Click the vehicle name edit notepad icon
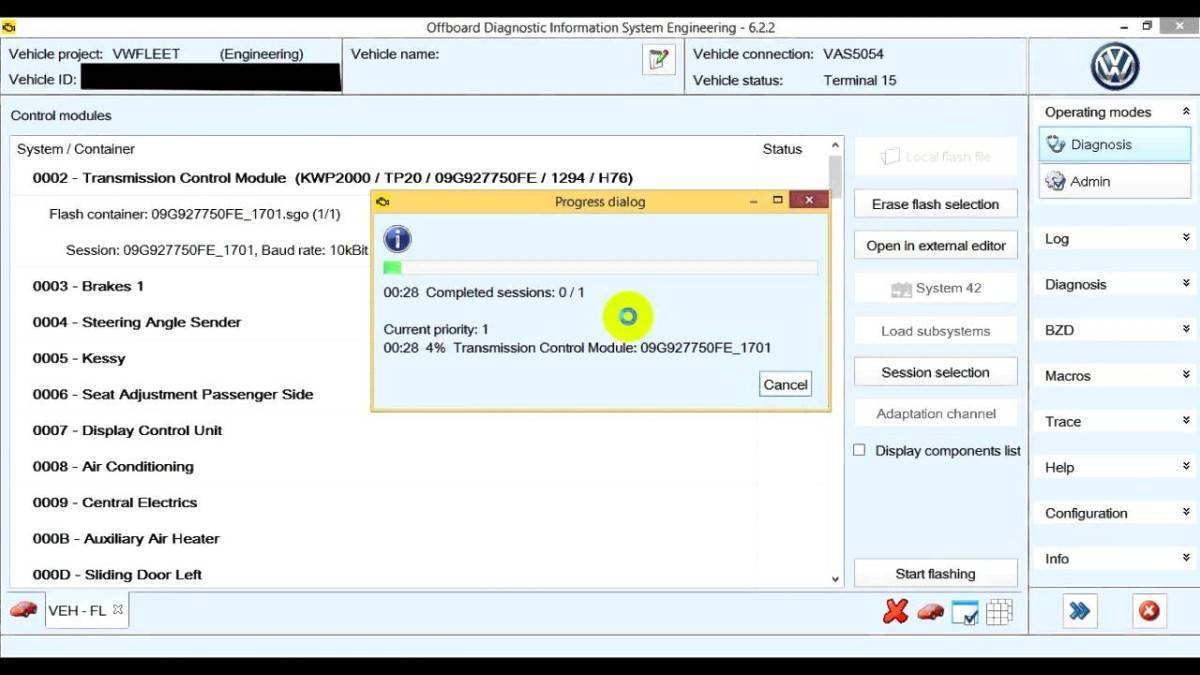Image resolution: width=1200 pixels, height=675 pixels. point(658,60)
